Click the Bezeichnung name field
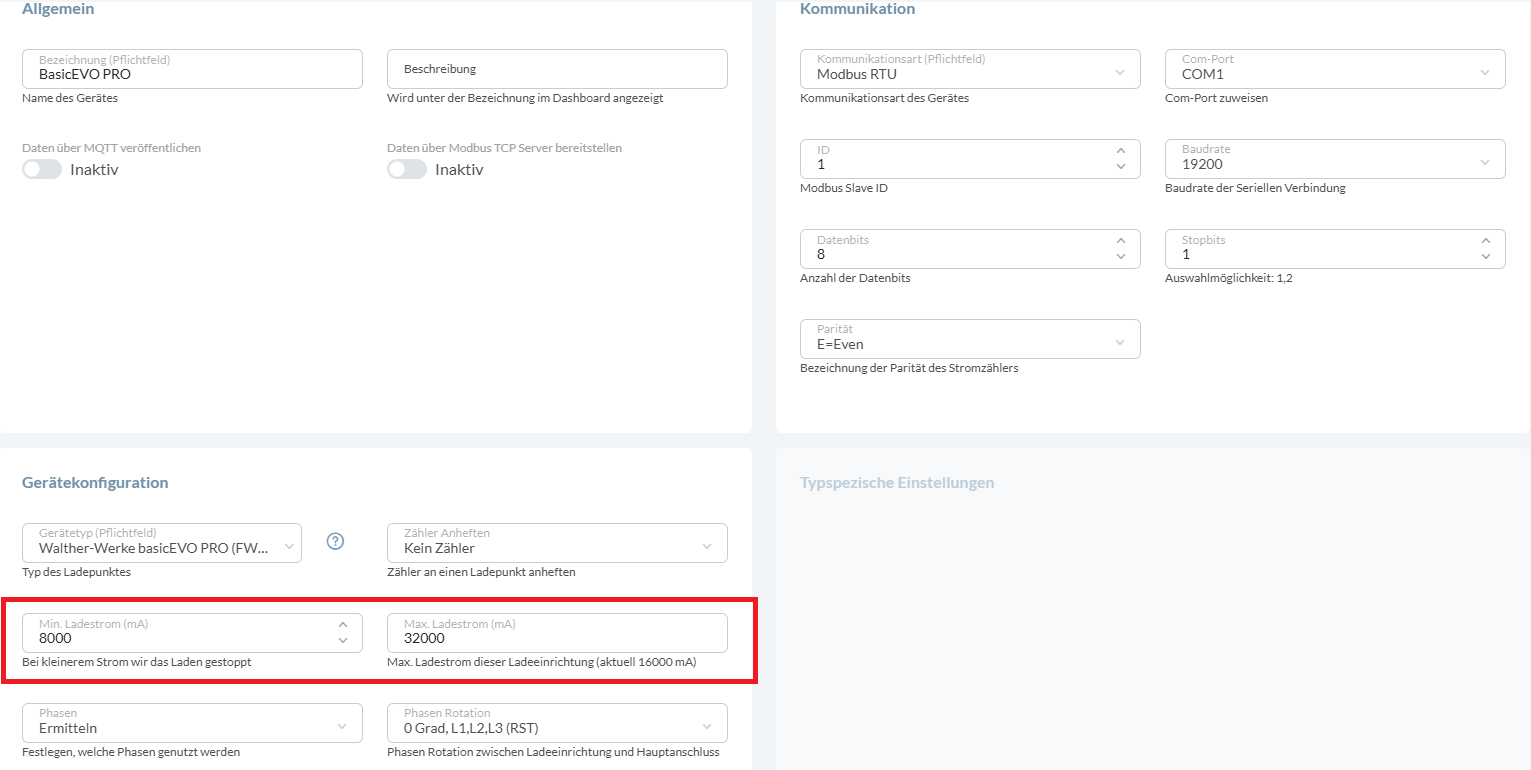 tap(192, 69)
